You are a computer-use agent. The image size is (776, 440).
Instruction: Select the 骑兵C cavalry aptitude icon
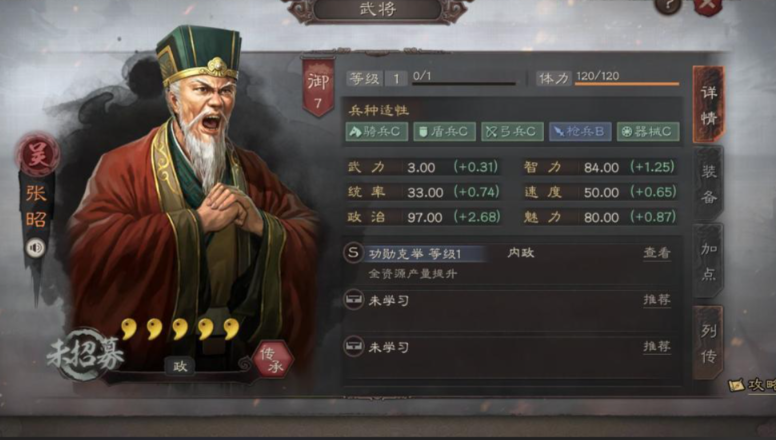coord(377,132)
